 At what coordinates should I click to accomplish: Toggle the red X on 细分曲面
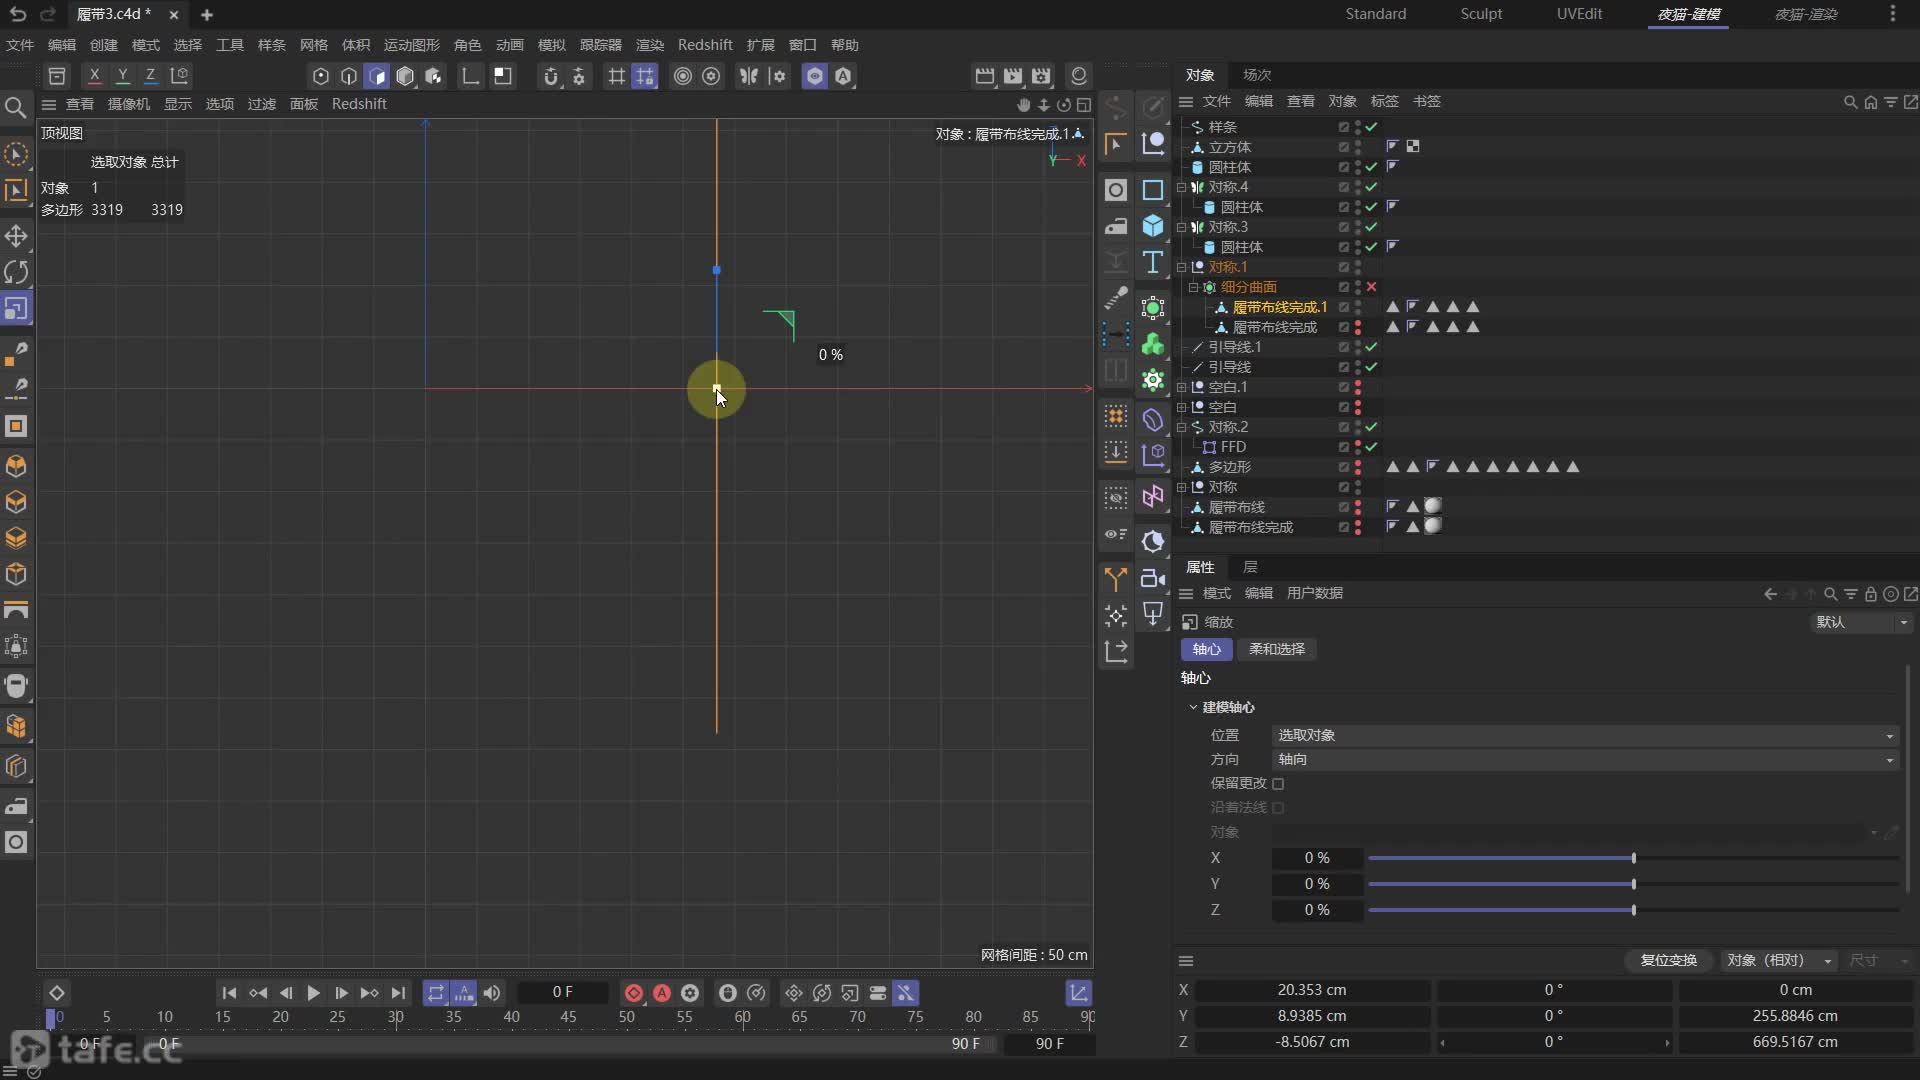click(1371, 287)
